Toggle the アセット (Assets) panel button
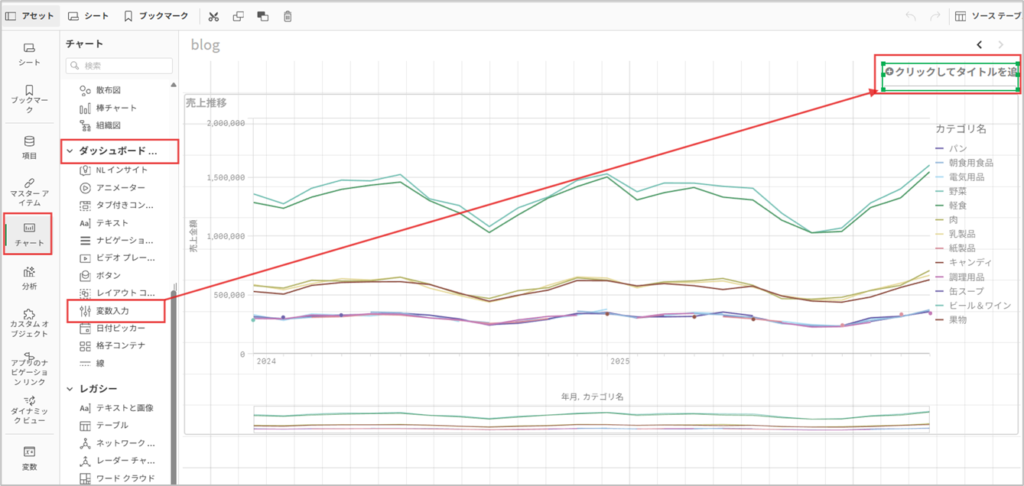This screenshot has height=486, width=1024. [x=30, y=16]
